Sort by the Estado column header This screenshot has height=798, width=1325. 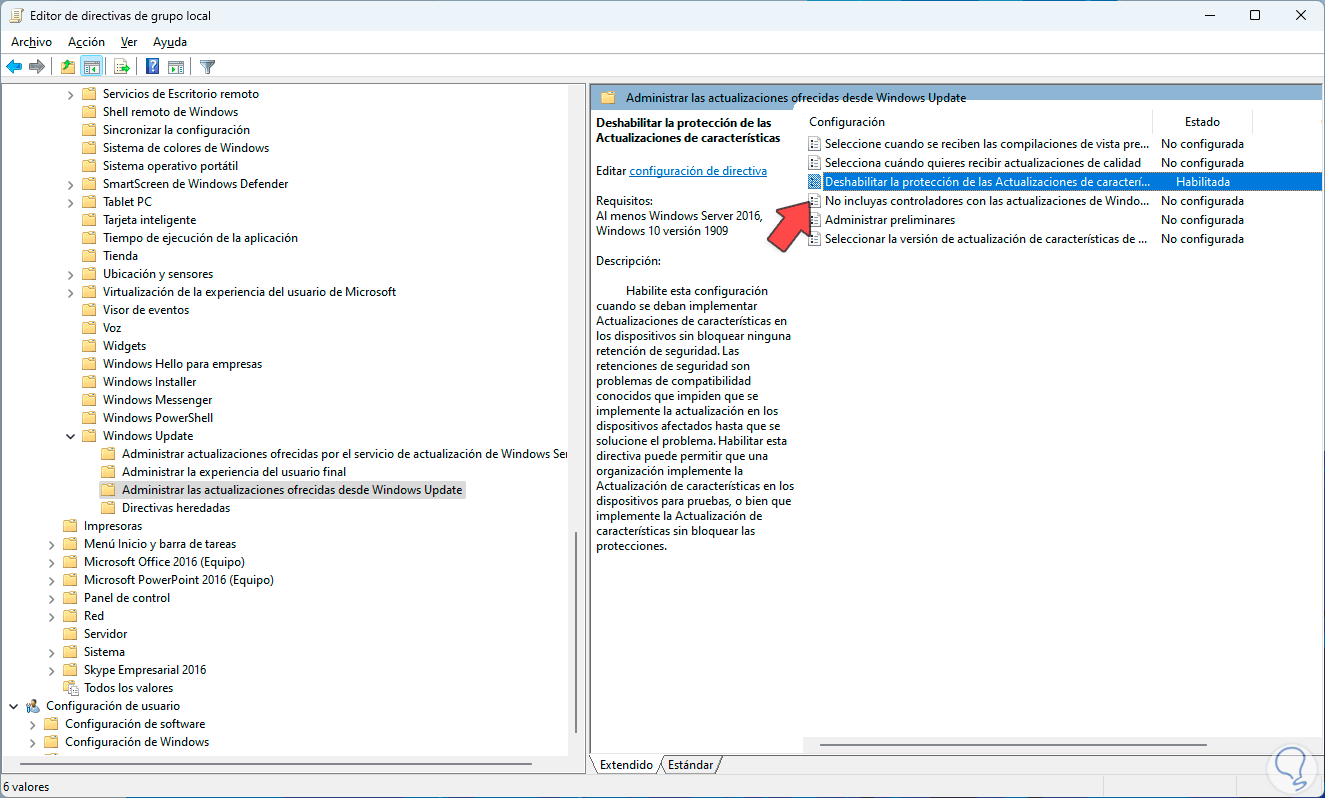1202,122
